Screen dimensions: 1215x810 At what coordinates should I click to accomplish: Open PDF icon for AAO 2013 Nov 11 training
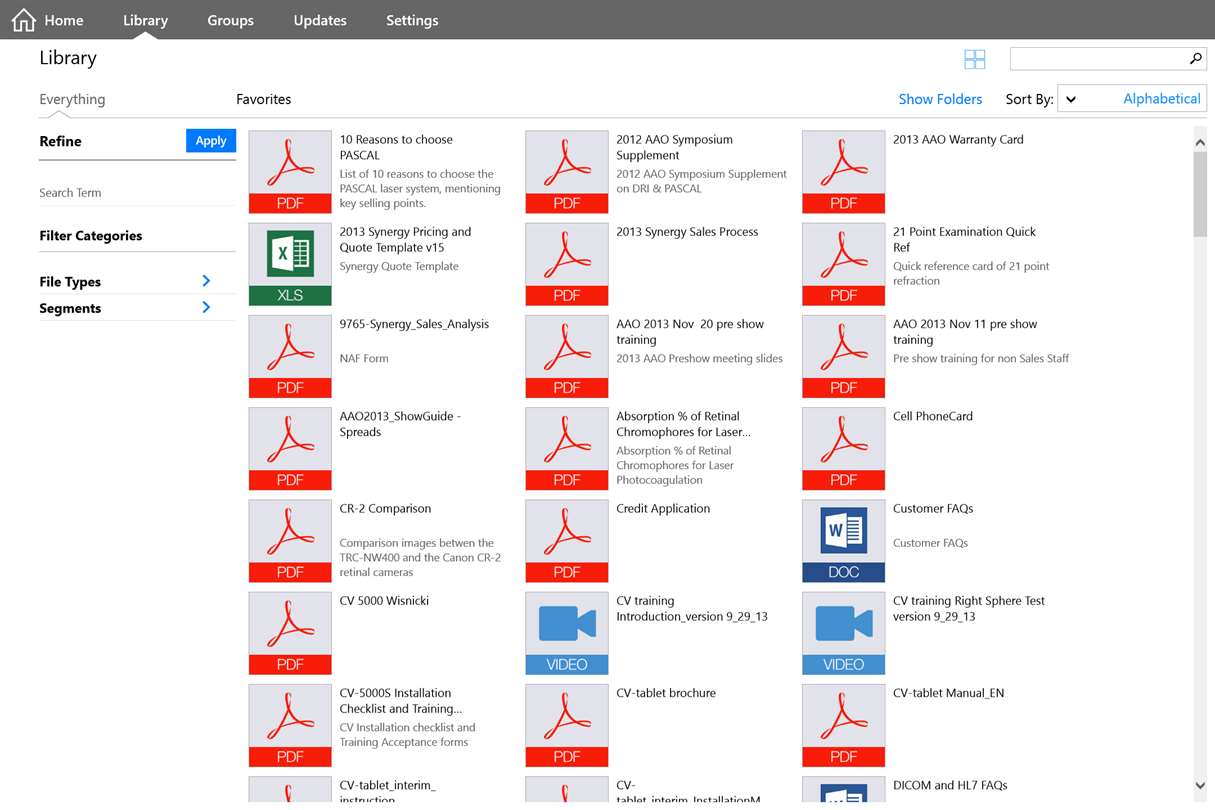(844, 357)
